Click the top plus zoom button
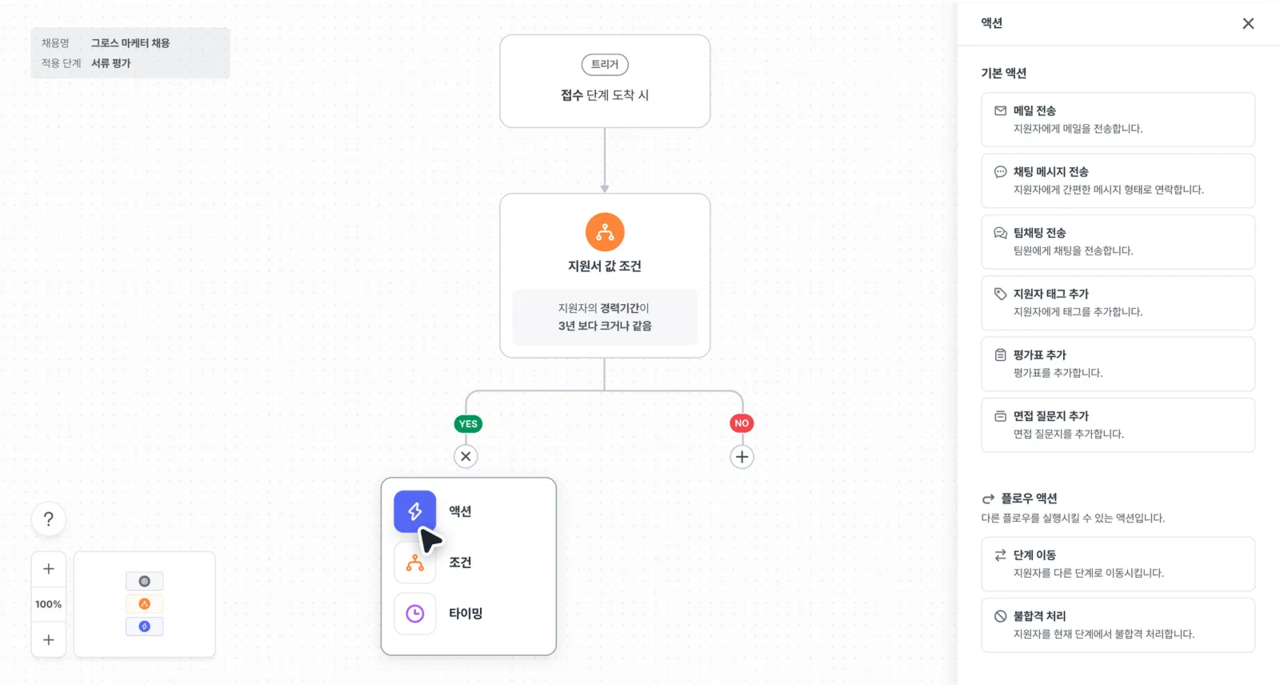Viewport: 1280px width, 685px height. pos(48,569)
